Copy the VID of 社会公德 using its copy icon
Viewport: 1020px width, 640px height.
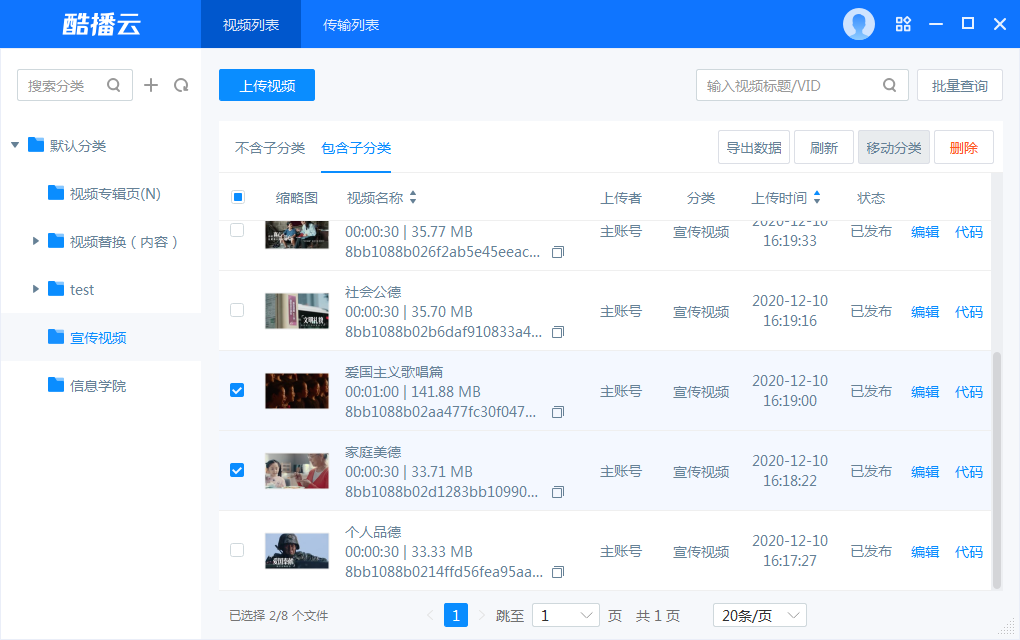[557, 332]
